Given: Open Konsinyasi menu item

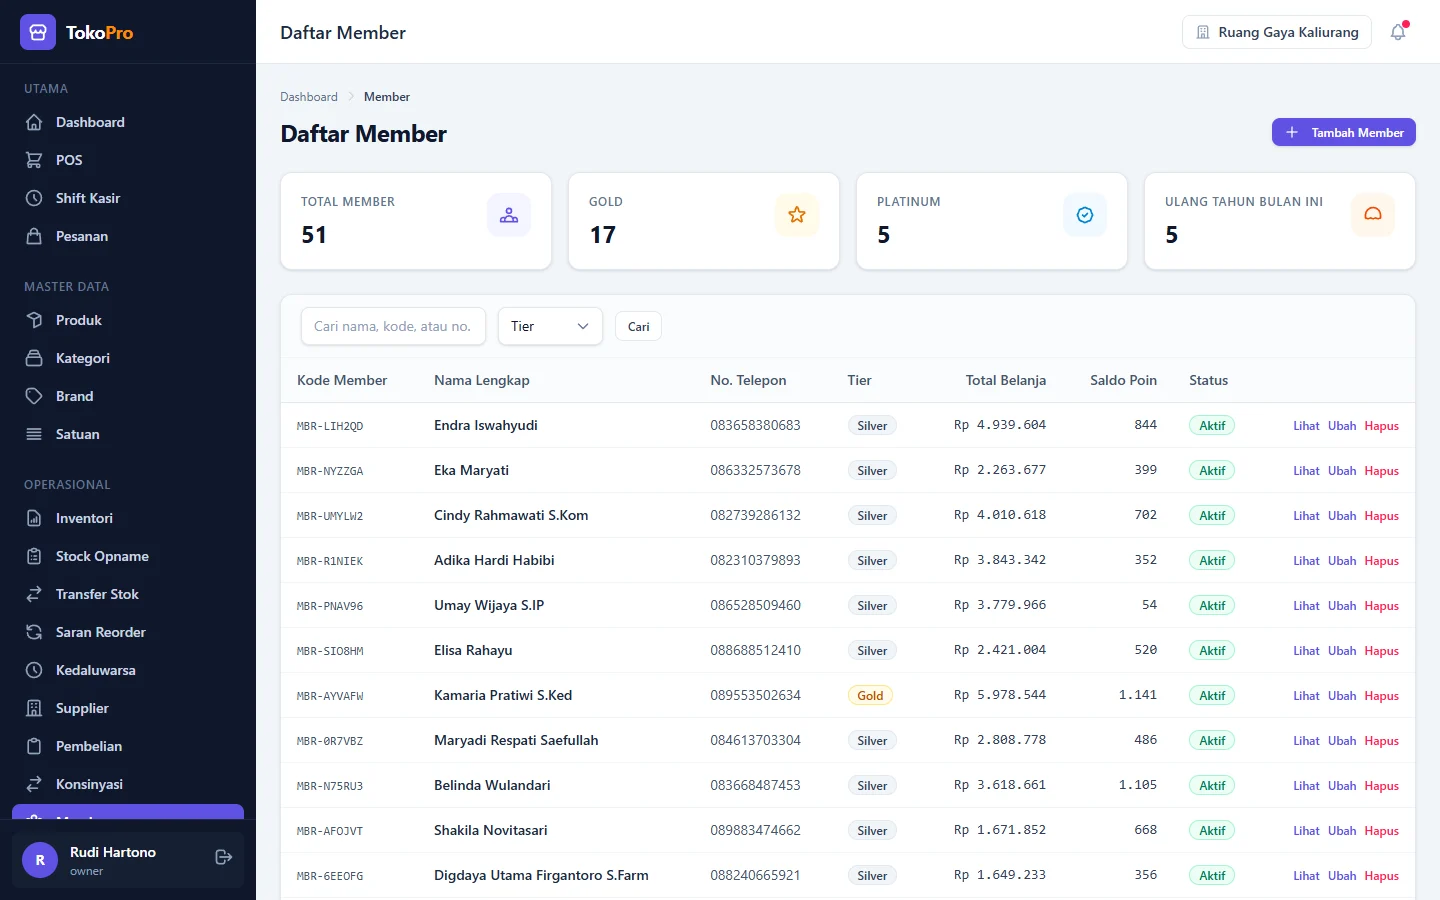Looking at the screenshot, I should click(128, 784).
